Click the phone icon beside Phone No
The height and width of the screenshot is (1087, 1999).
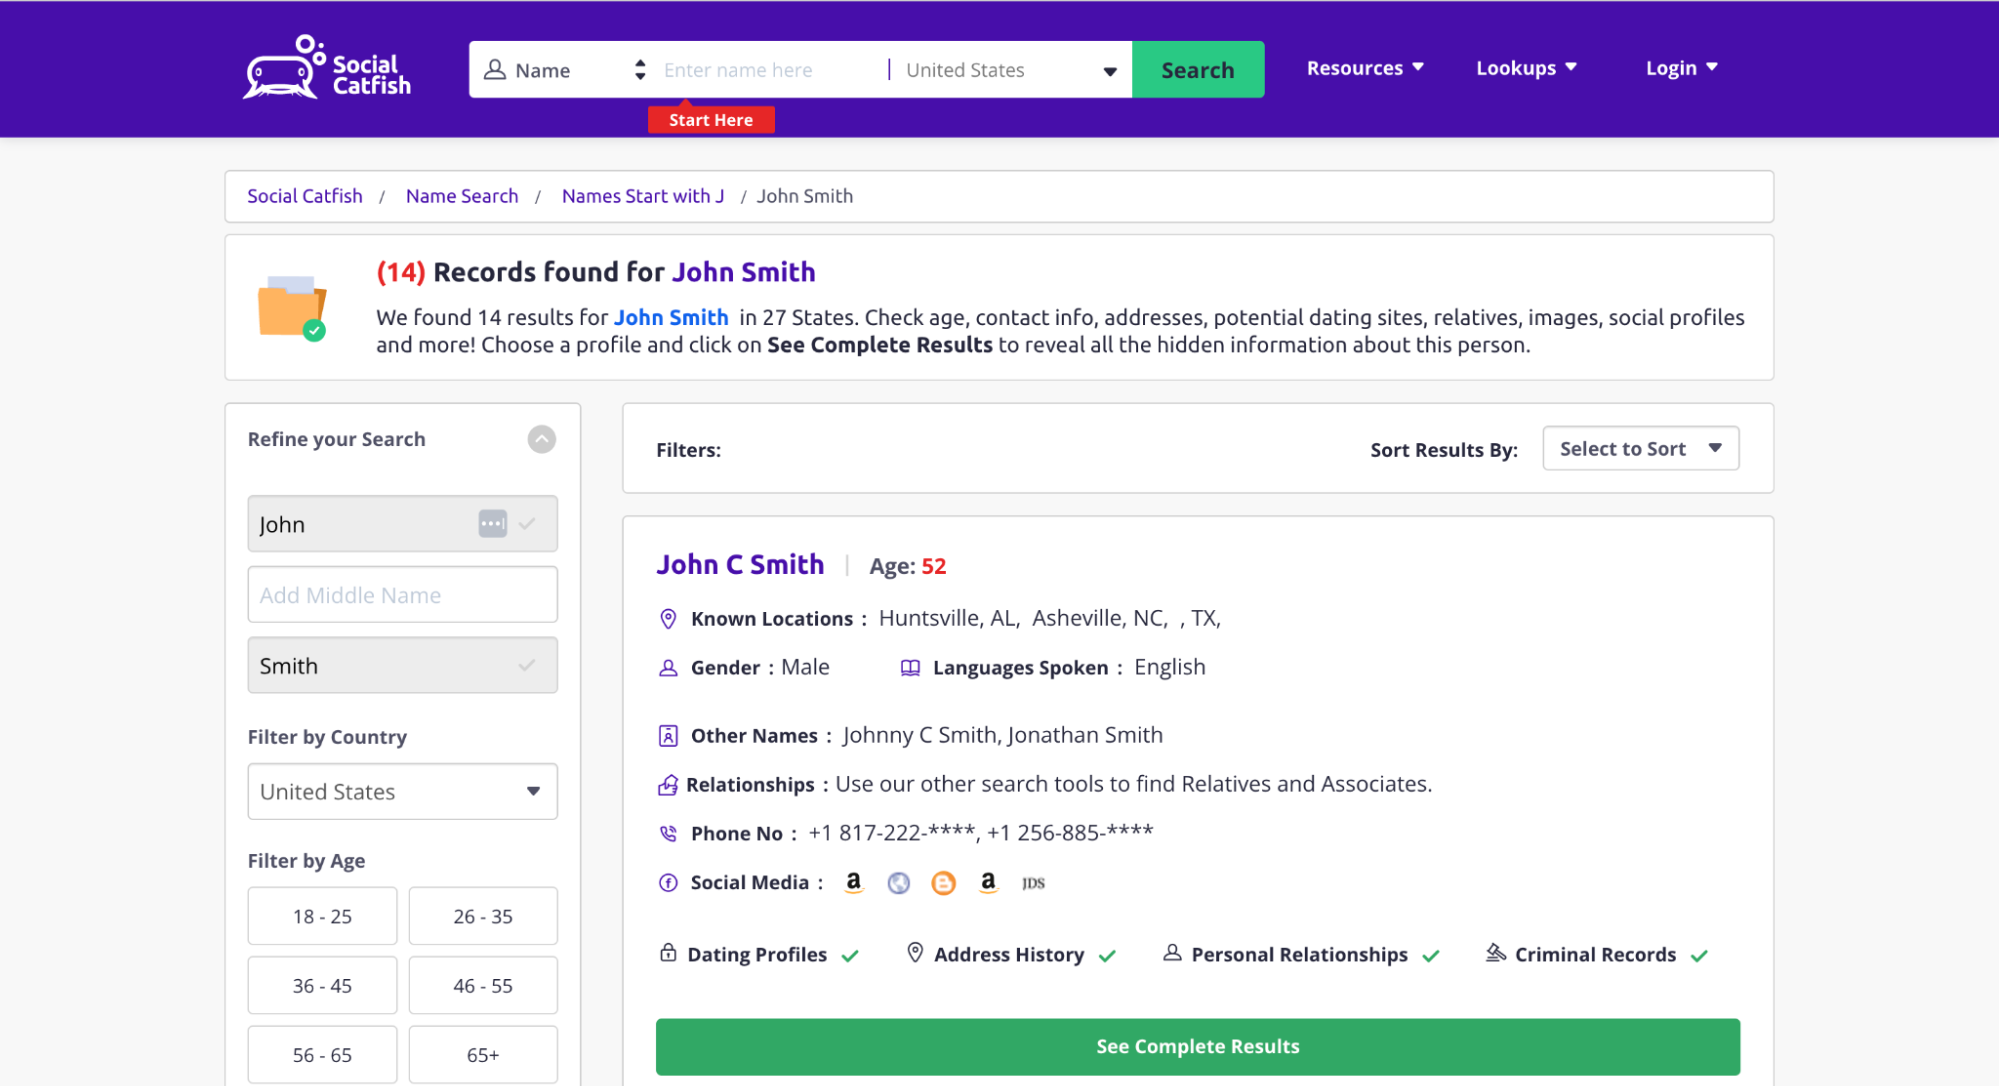668,833
